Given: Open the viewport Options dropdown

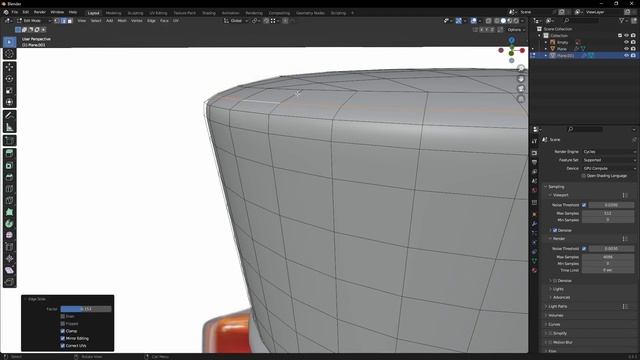Looking at the screenshot, I should coord(516,30).
